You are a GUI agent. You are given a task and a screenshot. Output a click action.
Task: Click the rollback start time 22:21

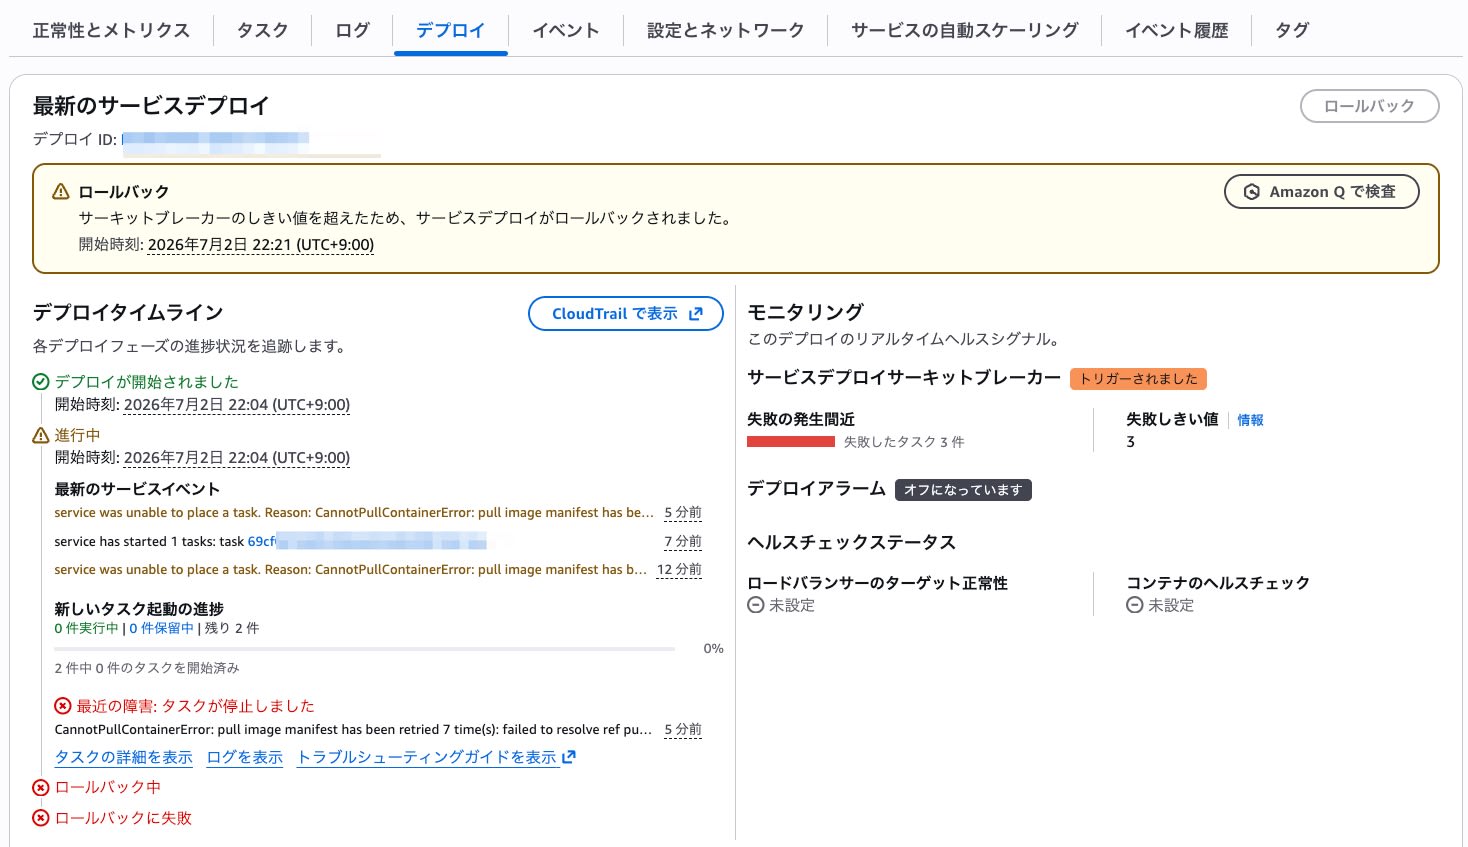pyautogui.click(x=261, y=244)
